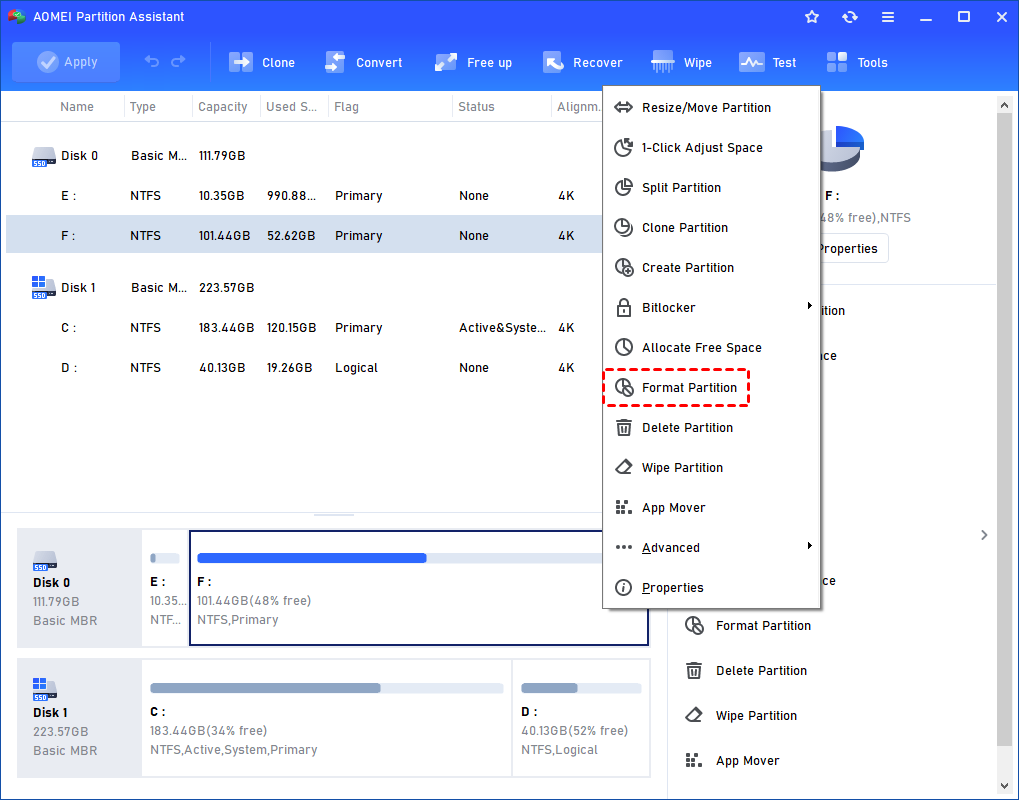Click the refresh icon in the title bar
The height and width of the screenshot is (800, 1019).
tap(849, 17)
